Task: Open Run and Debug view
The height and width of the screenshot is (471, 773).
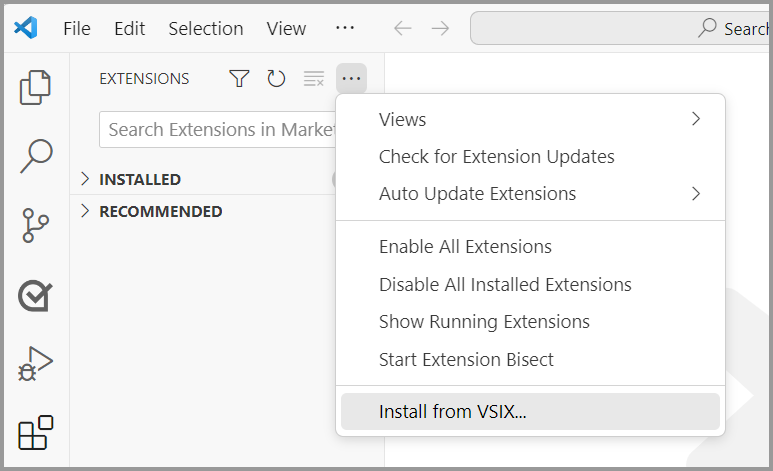Action: (x=36, y=364)
